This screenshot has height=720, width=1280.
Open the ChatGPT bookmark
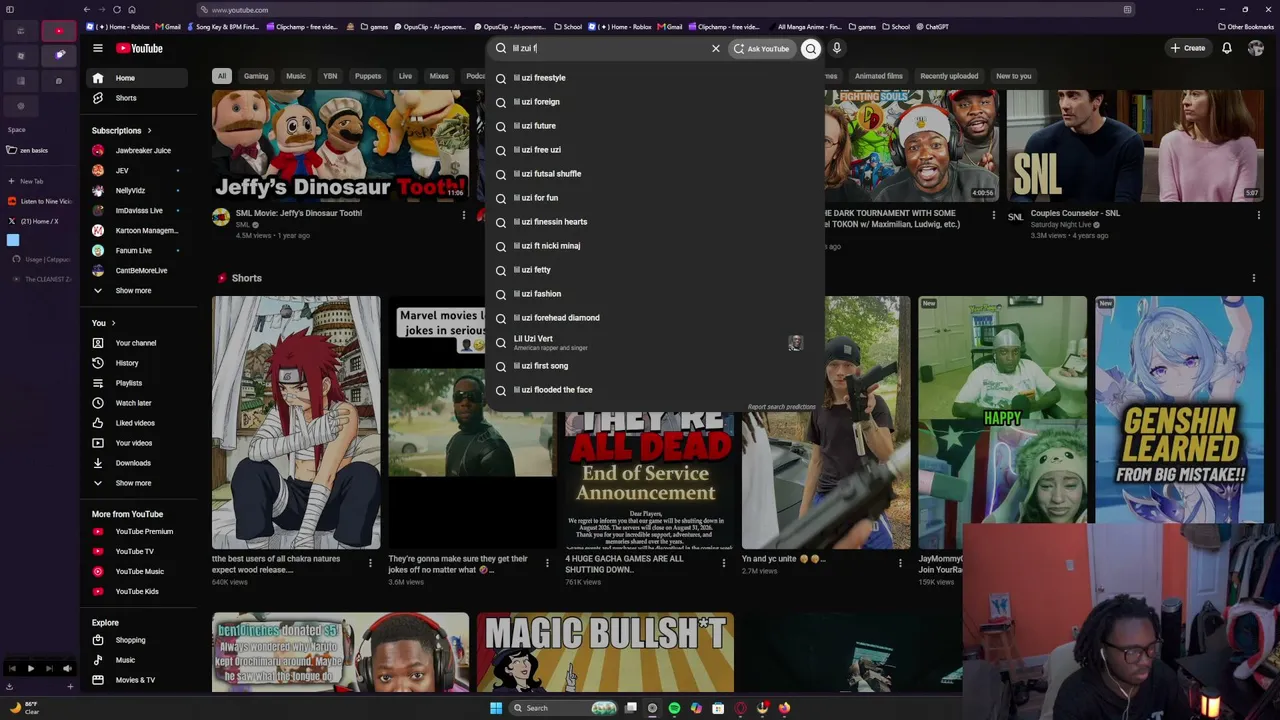click(x=932, y=27)
